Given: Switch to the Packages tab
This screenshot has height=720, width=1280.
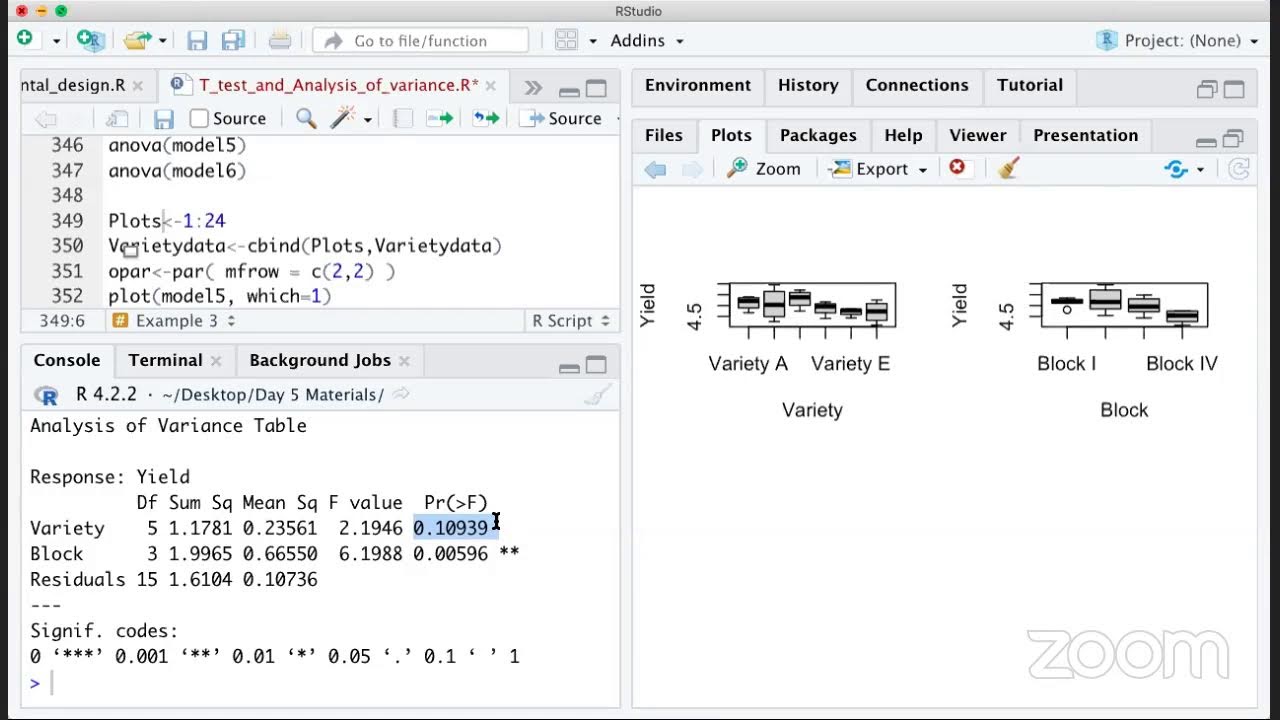Looking at the screenshot, I should [818, 135].
